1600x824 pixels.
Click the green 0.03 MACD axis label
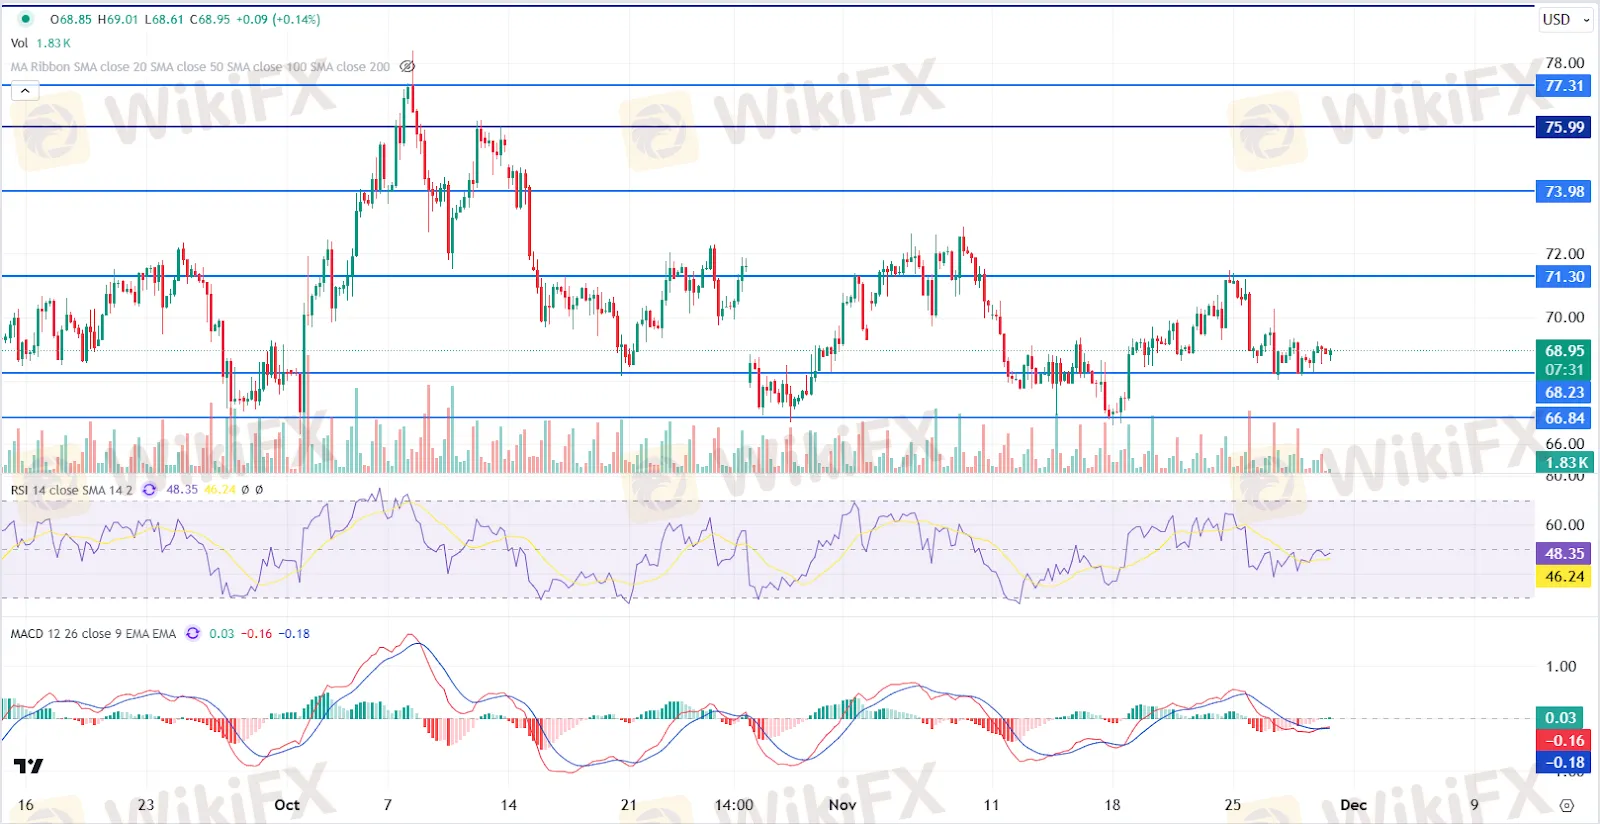(x=1560, y=717)
